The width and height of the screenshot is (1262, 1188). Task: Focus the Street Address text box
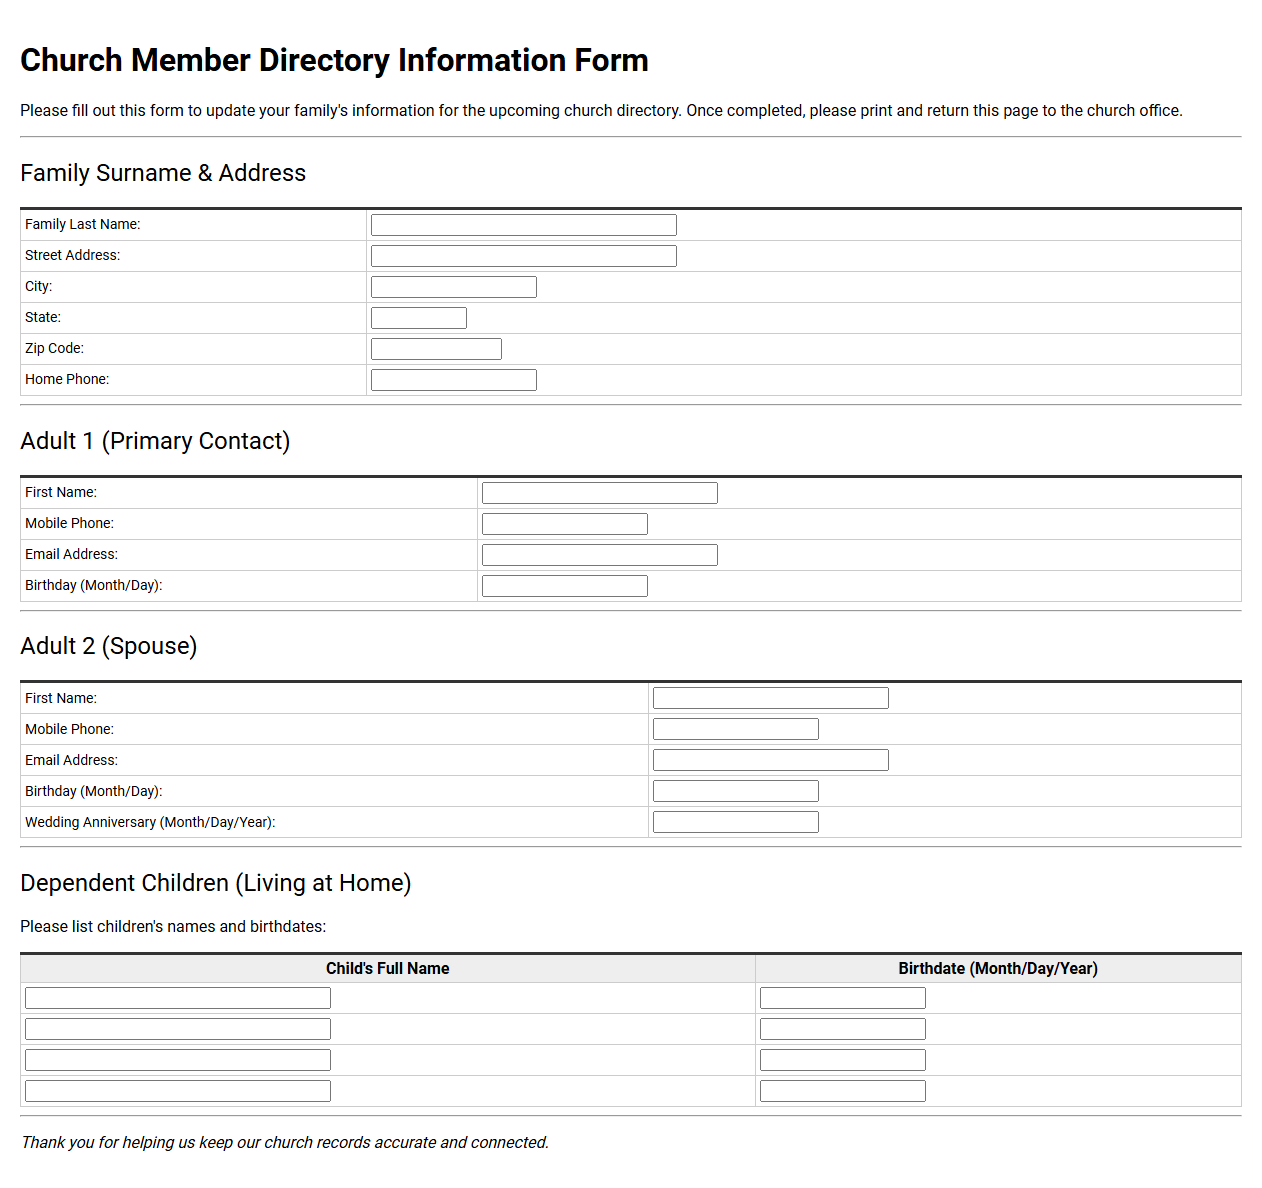(523, 256)
